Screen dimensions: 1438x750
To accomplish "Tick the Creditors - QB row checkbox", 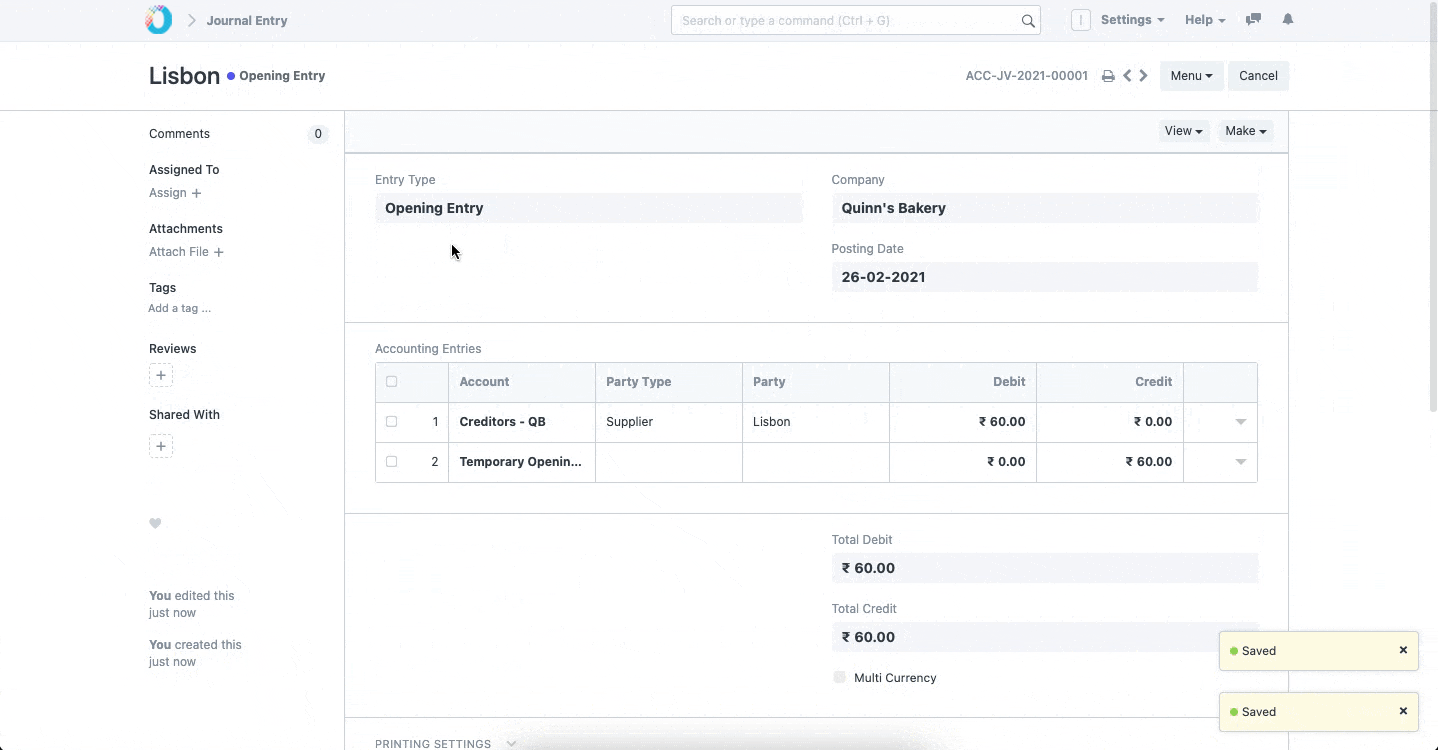I will [391, 422].
